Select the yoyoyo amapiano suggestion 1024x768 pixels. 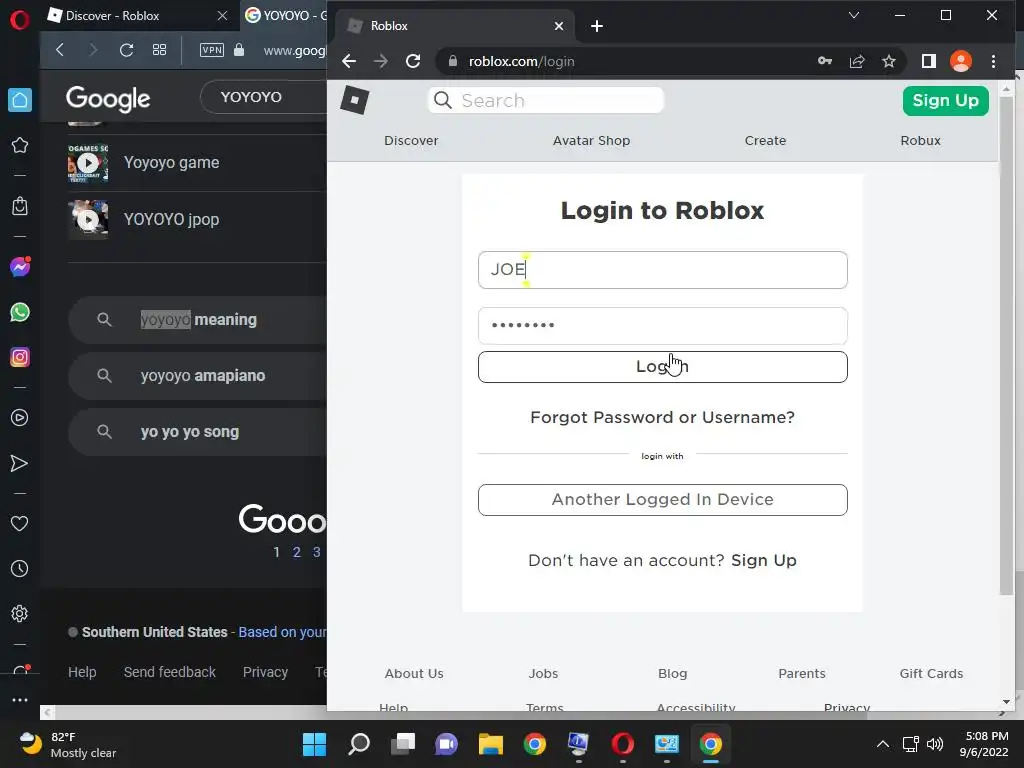coord(199,376)
